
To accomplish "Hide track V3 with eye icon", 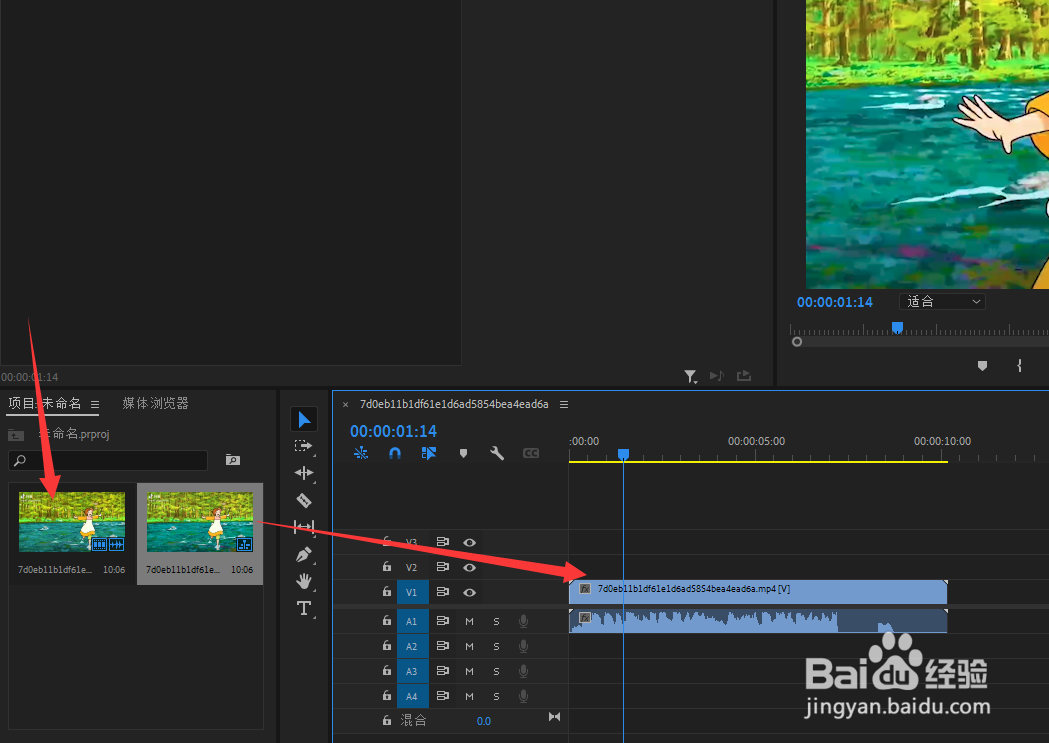I will 470,542.
